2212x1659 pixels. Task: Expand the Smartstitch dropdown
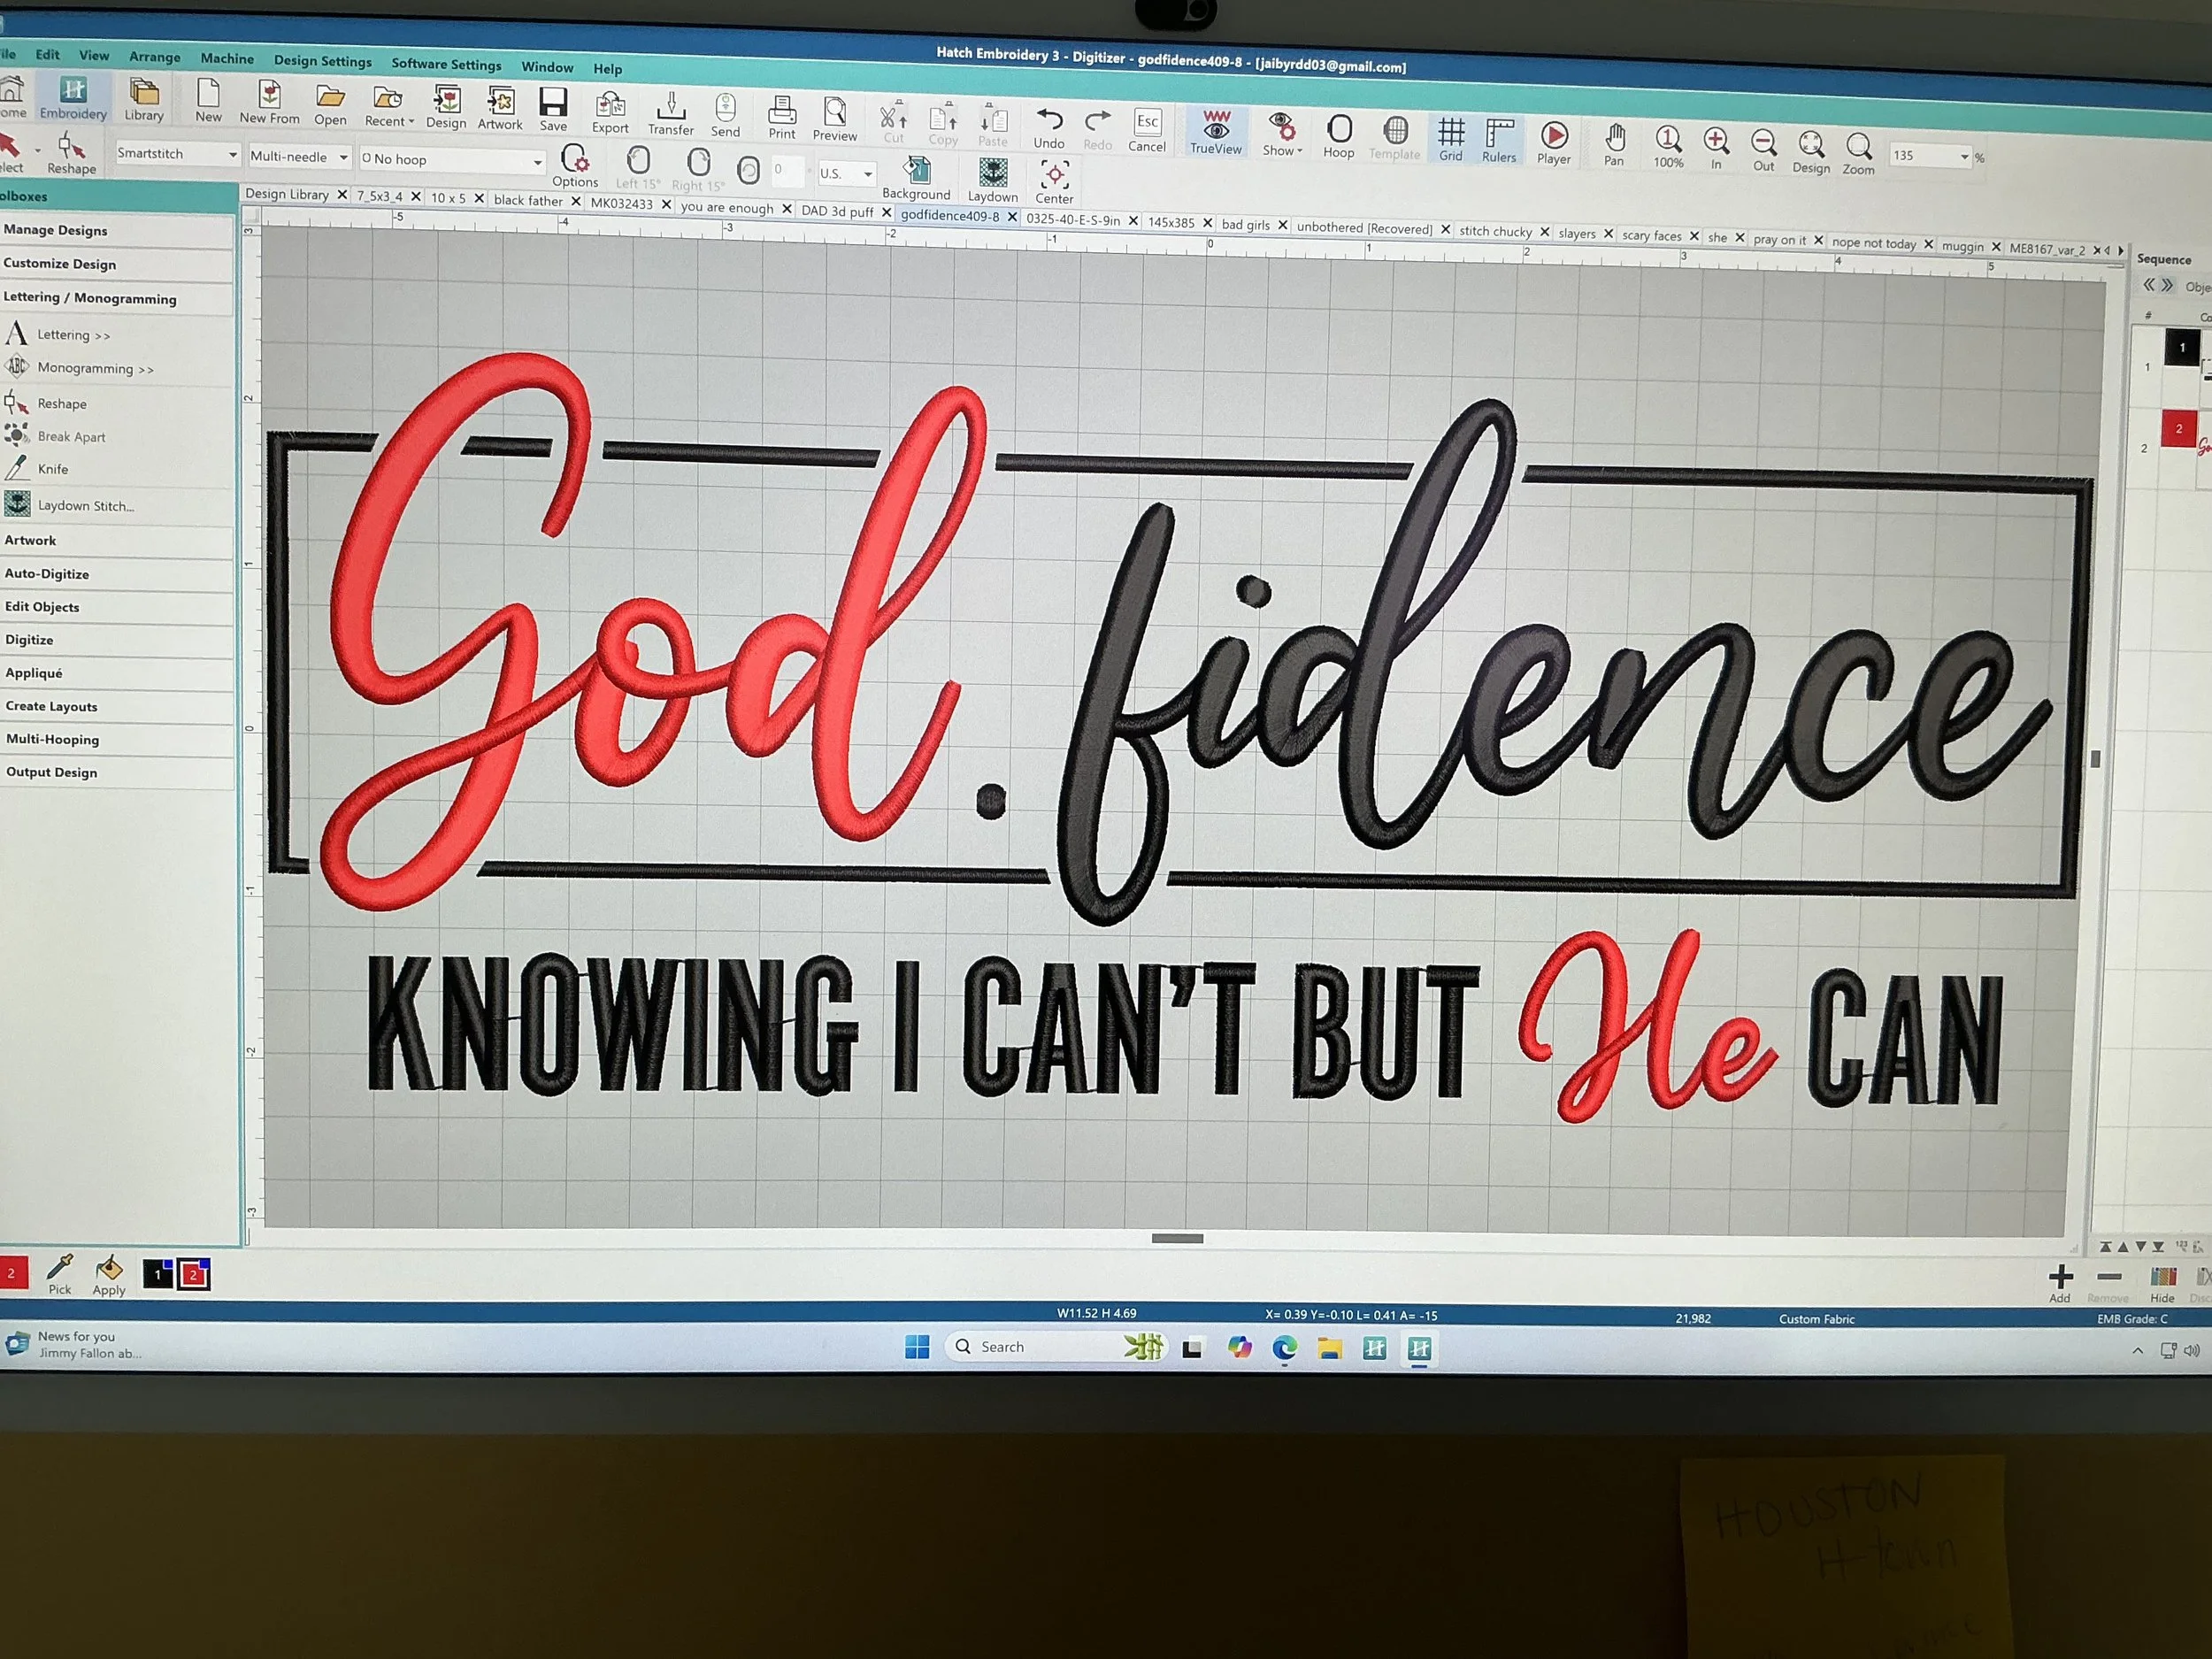(x=232, y=155)
